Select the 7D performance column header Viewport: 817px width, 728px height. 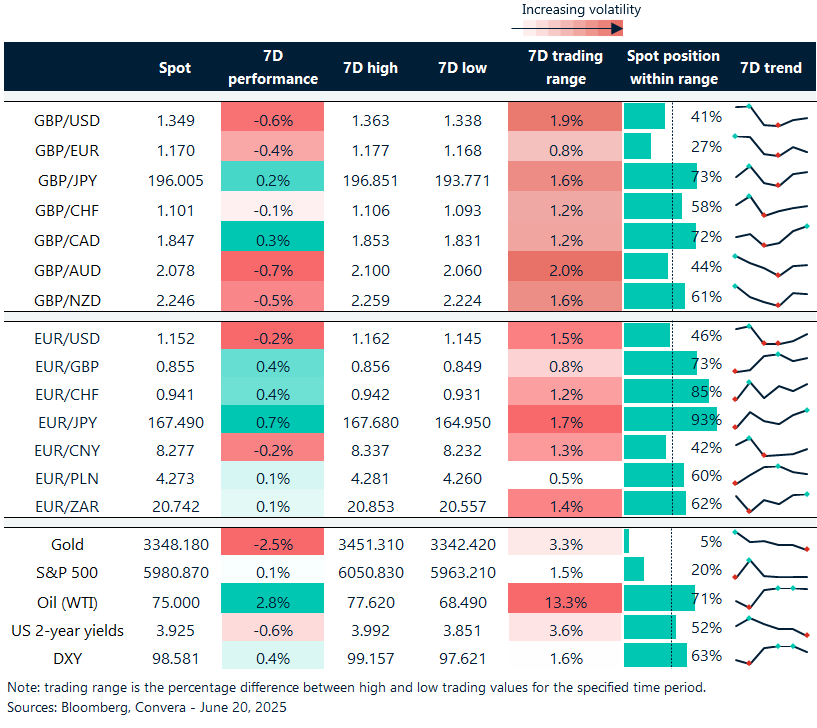tap(272, 67)
